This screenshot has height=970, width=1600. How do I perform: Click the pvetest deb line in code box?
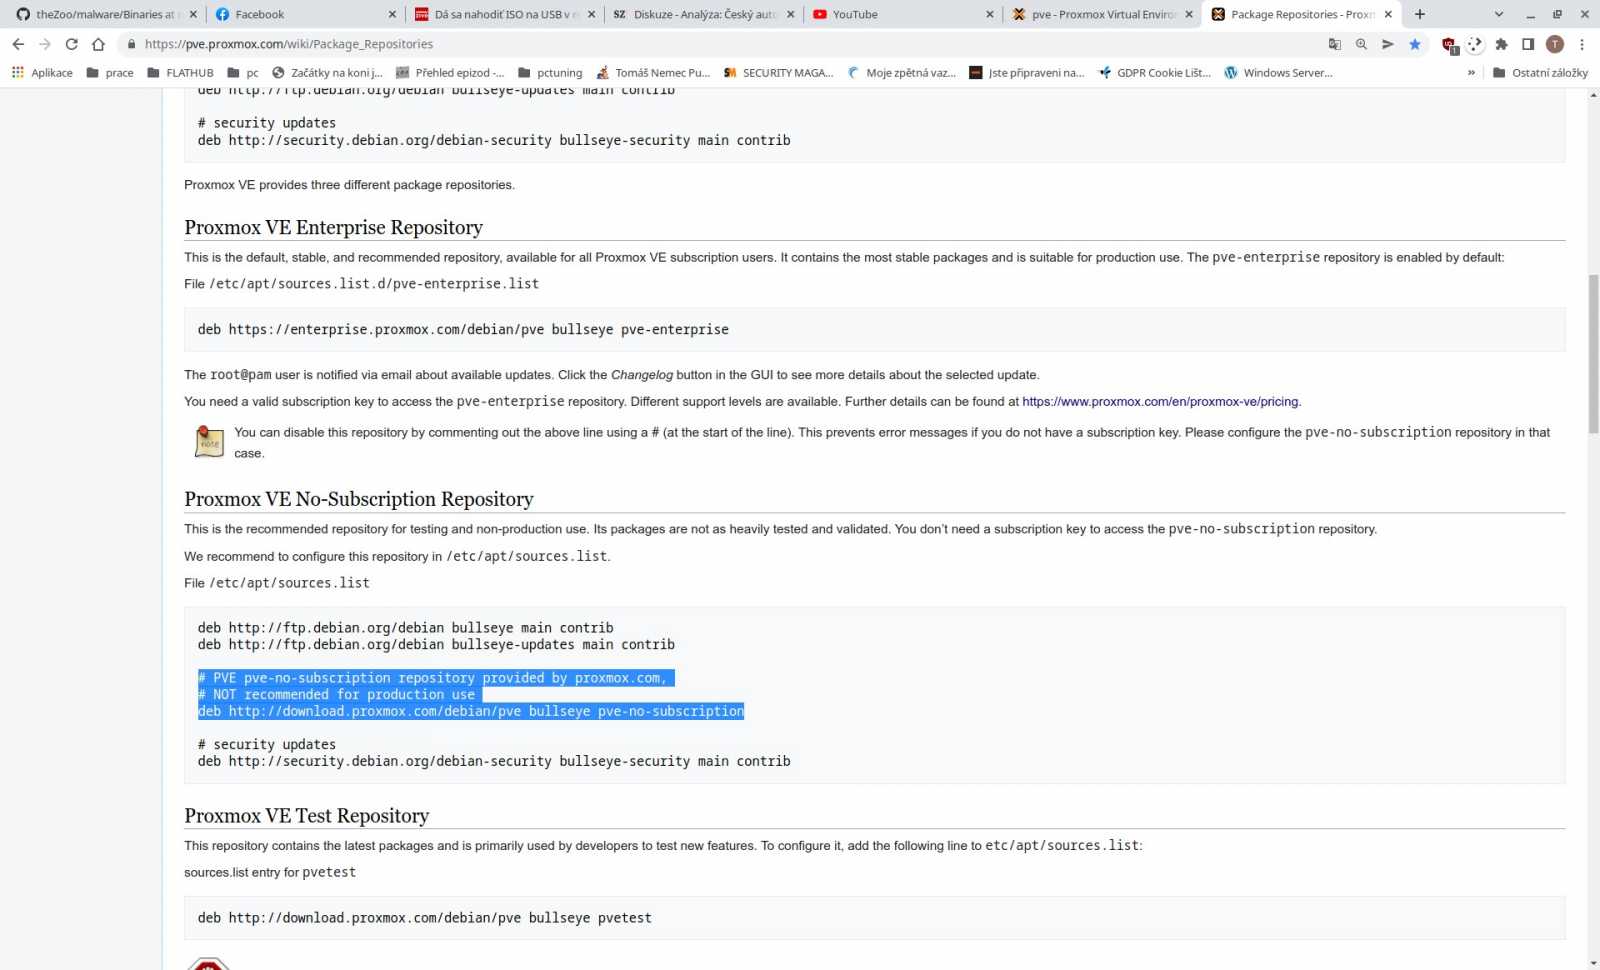[425, 918]
